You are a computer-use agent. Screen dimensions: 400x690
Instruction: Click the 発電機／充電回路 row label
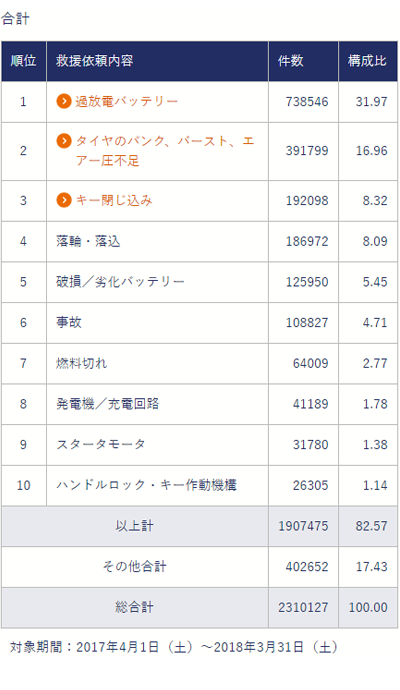(107, 404)
